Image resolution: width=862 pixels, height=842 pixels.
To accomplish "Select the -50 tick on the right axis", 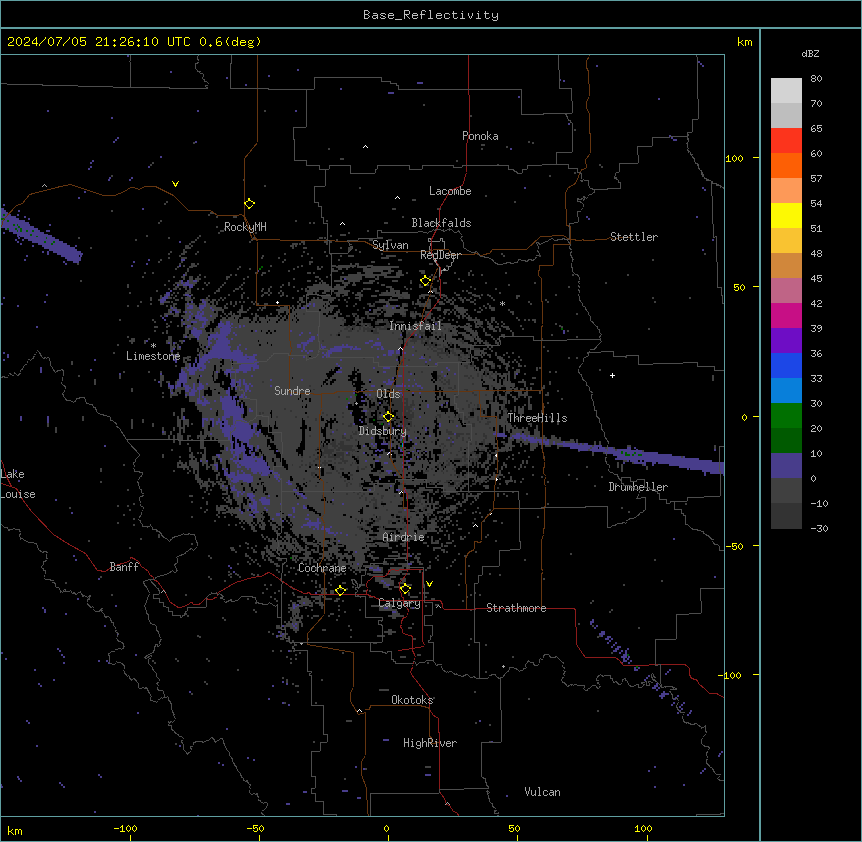I will 734,546.
